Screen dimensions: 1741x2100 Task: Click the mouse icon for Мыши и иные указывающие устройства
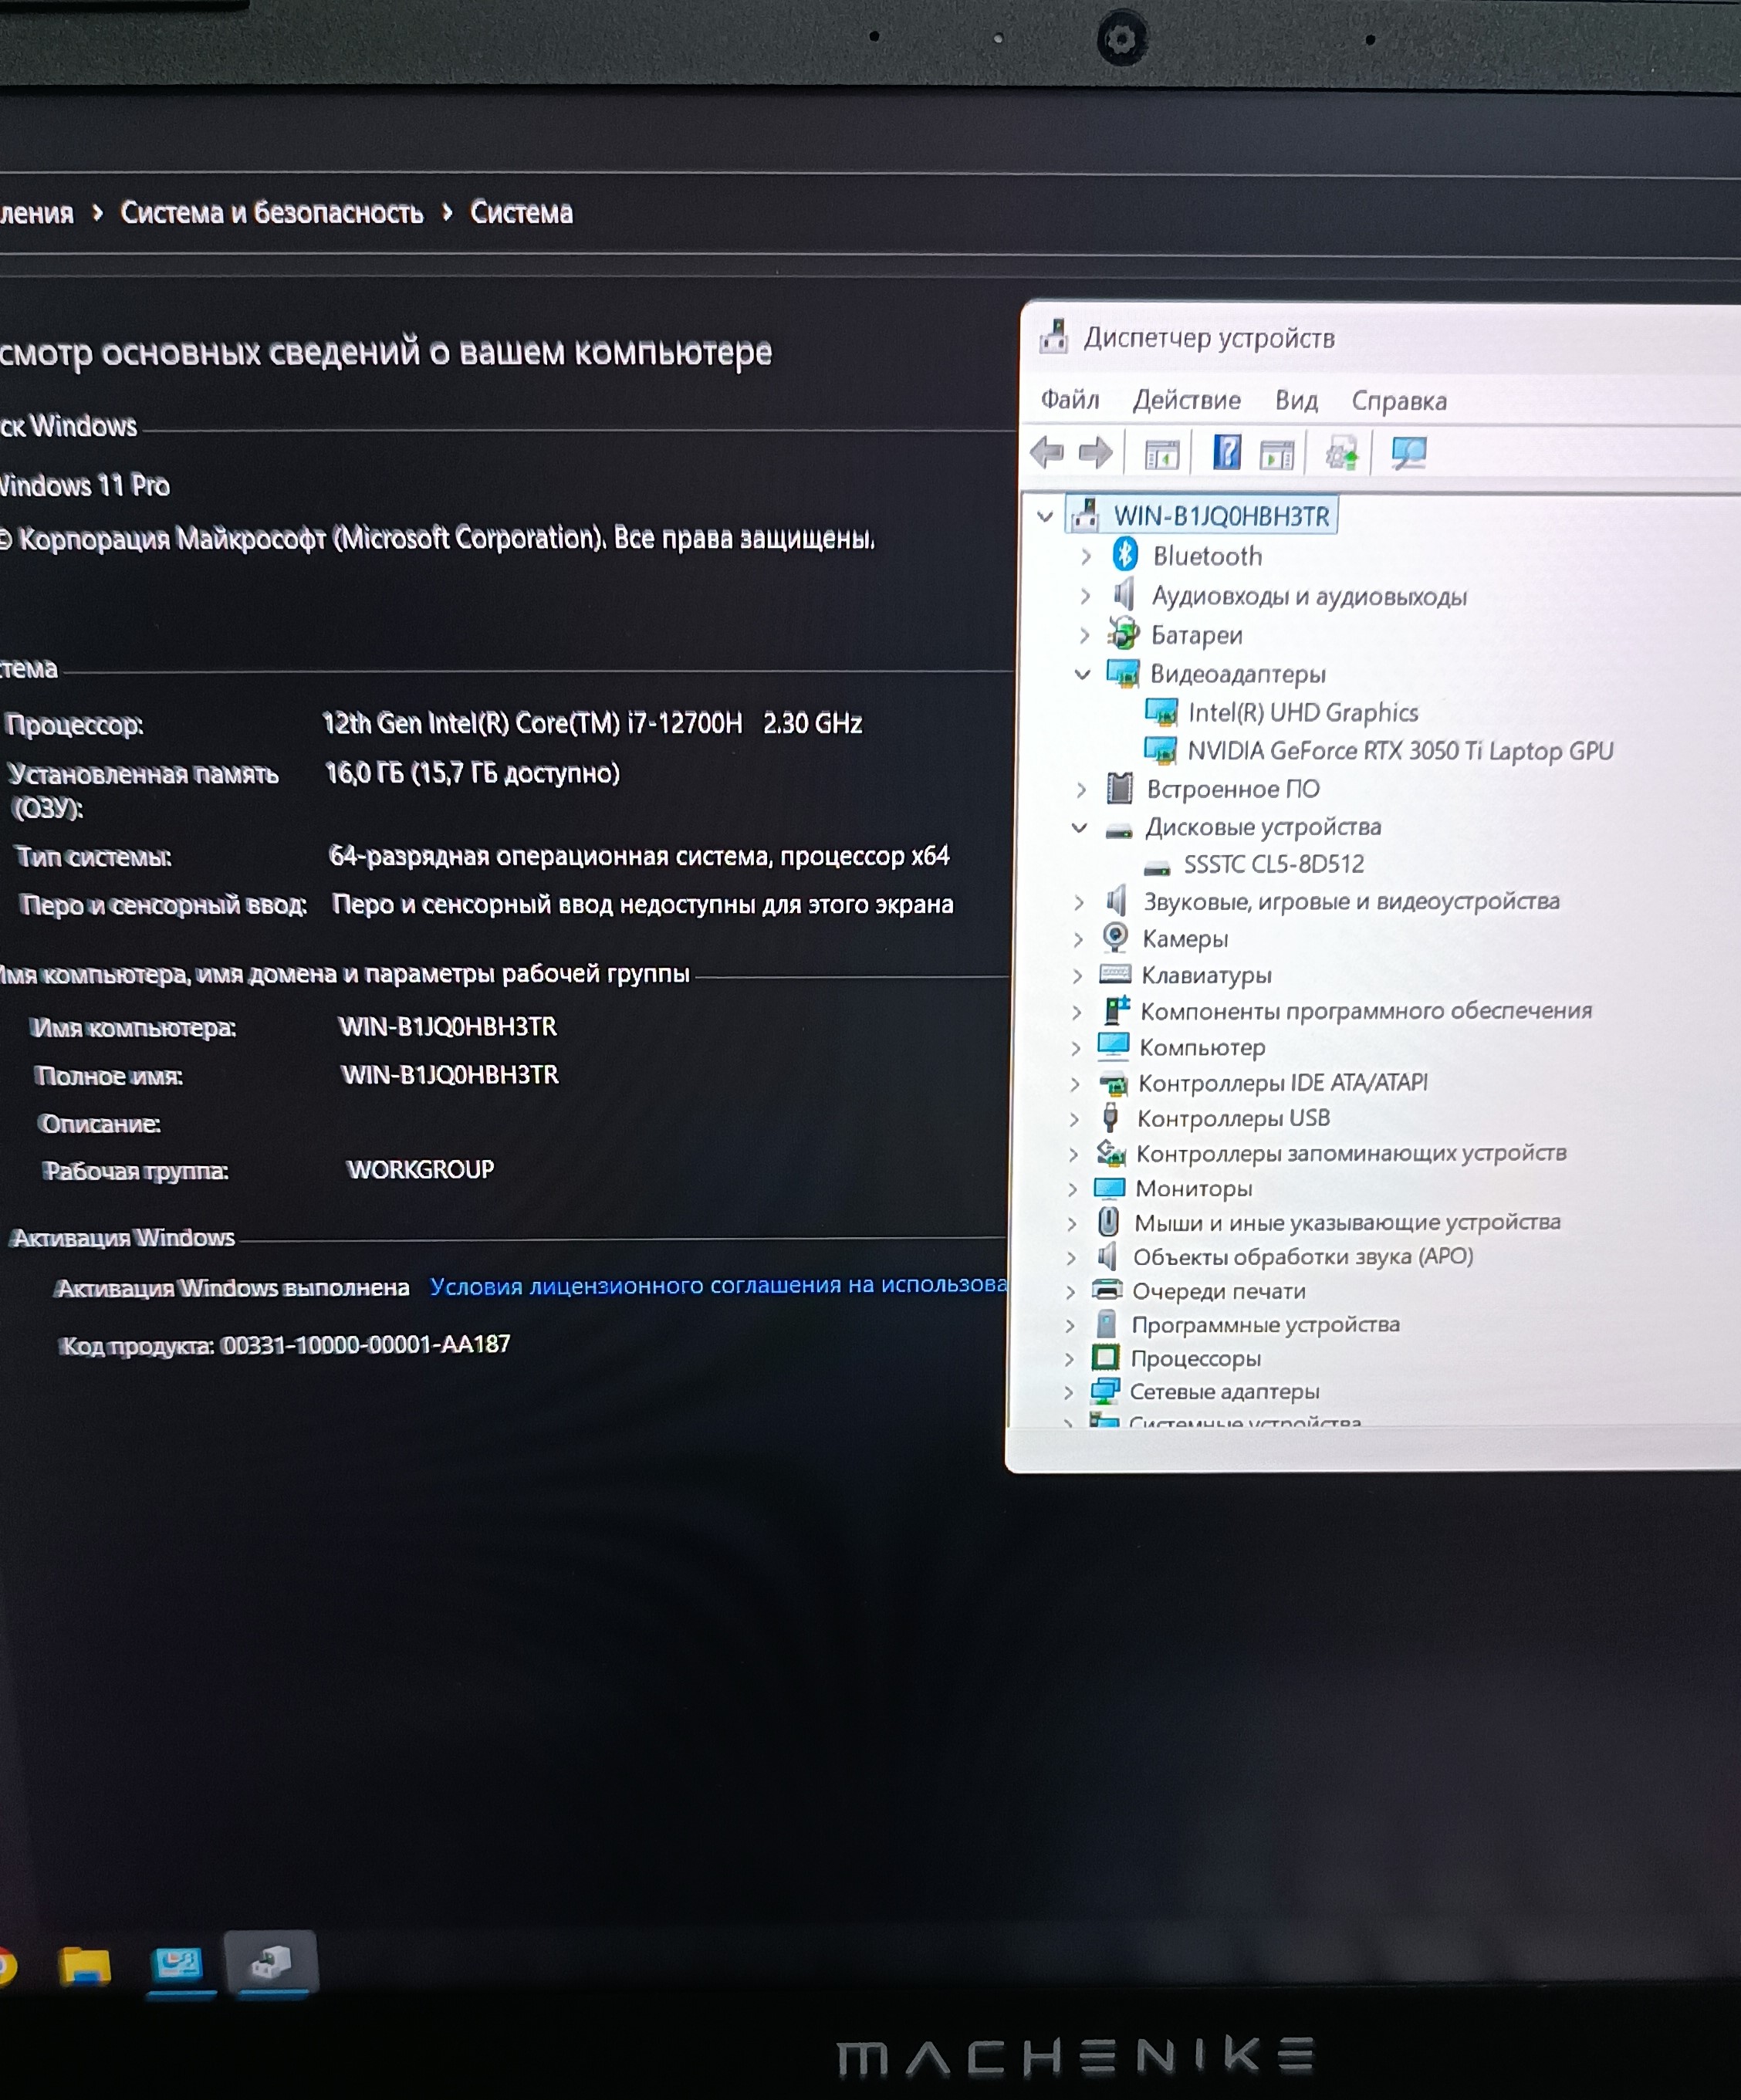(1108, 1221)
